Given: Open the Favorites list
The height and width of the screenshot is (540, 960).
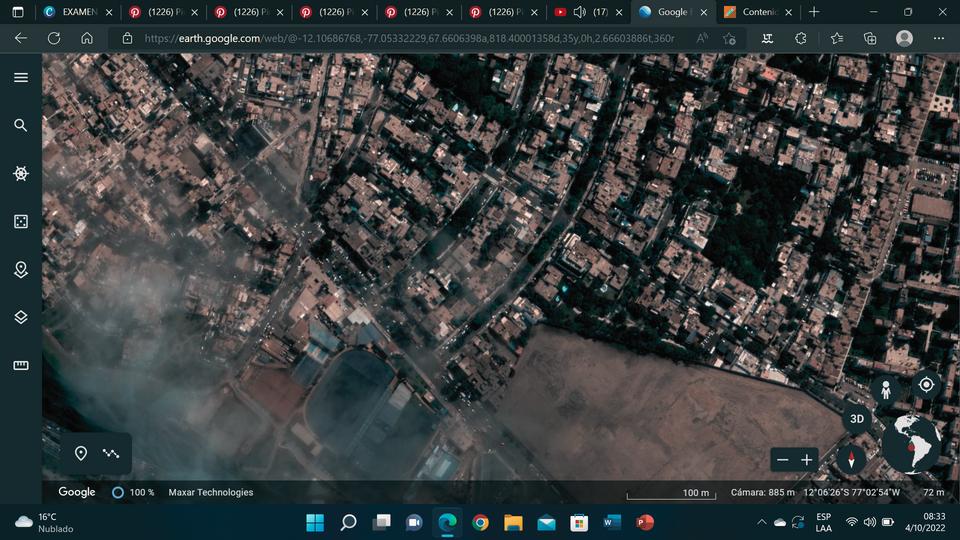Looking at the screenshot, I should (837, 38).
